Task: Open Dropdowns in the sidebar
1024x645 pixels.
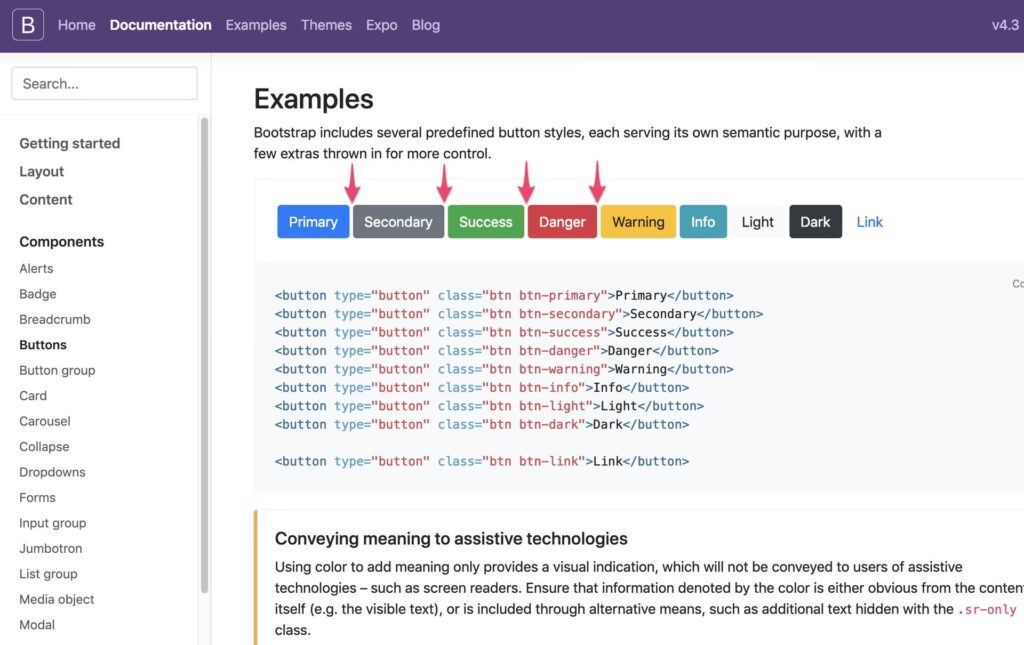Action: 52,472
